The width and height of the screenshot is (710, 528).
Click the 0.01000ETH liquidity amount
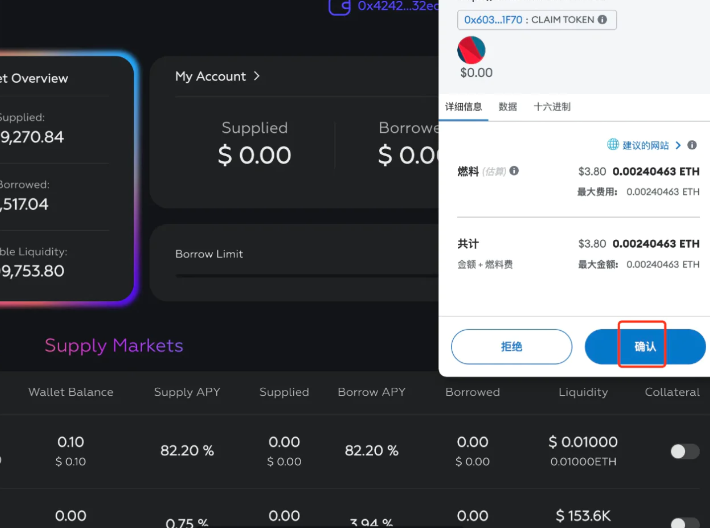click(583, 461)
